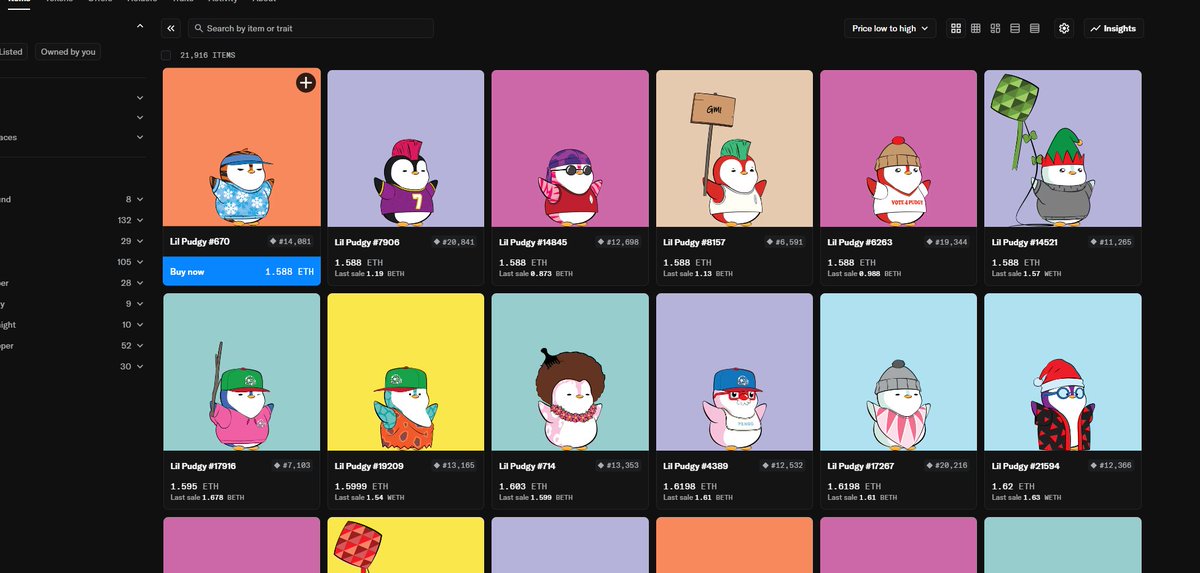The height and width of the screenshot is (573, 1200).
Task: Click rarity rank badge #19,344
Action: tap(947, 242)
